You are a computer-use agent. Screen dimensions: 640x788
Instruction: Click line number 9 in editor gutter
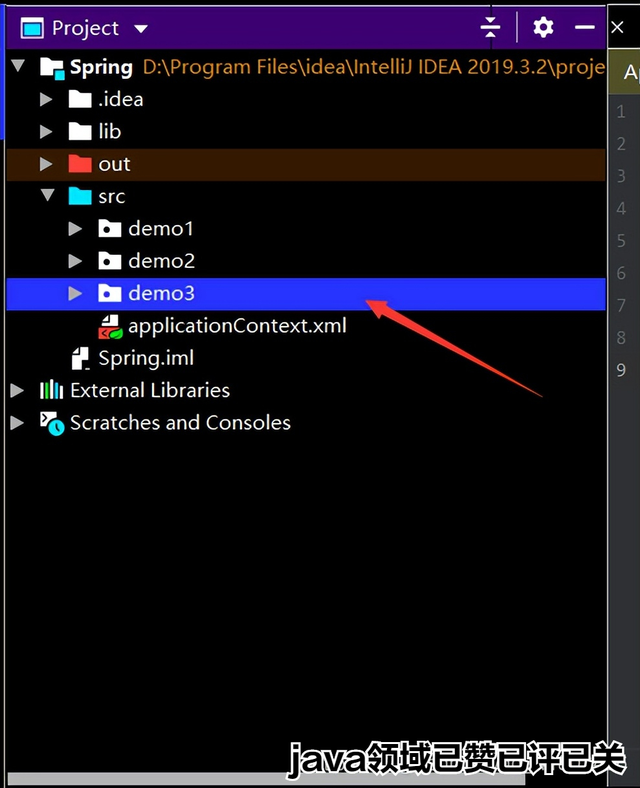pos(621,370)
